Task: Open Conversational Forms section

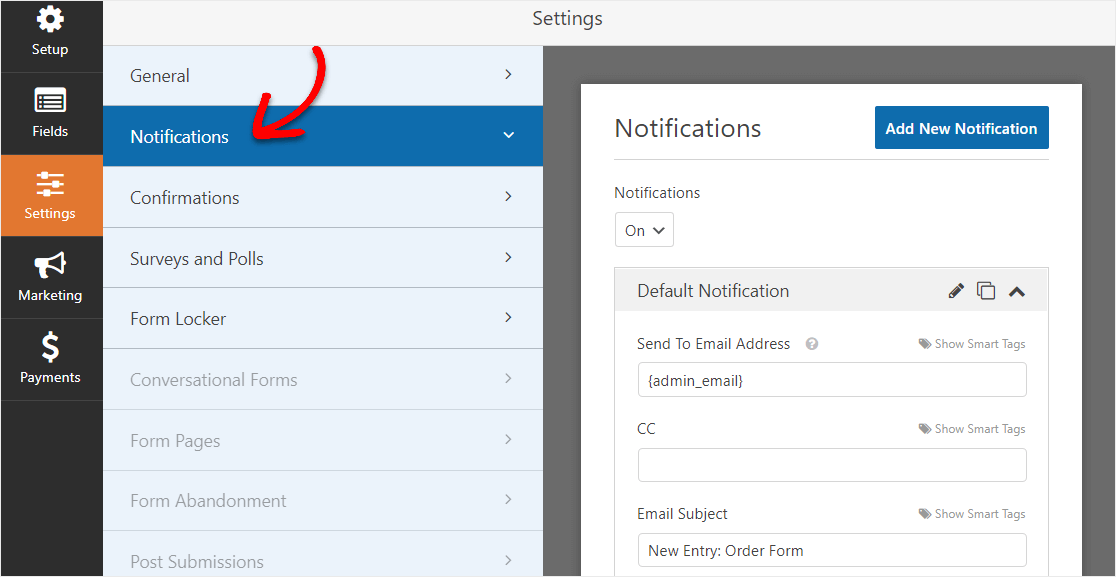Action: 322,379
